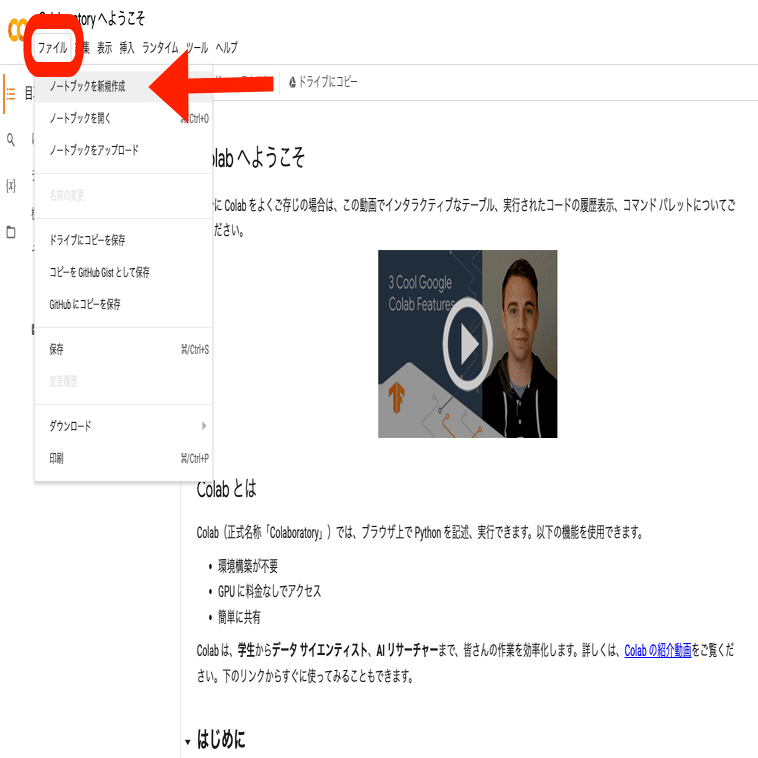Open the ランタイム menu

tap(160, 47)
